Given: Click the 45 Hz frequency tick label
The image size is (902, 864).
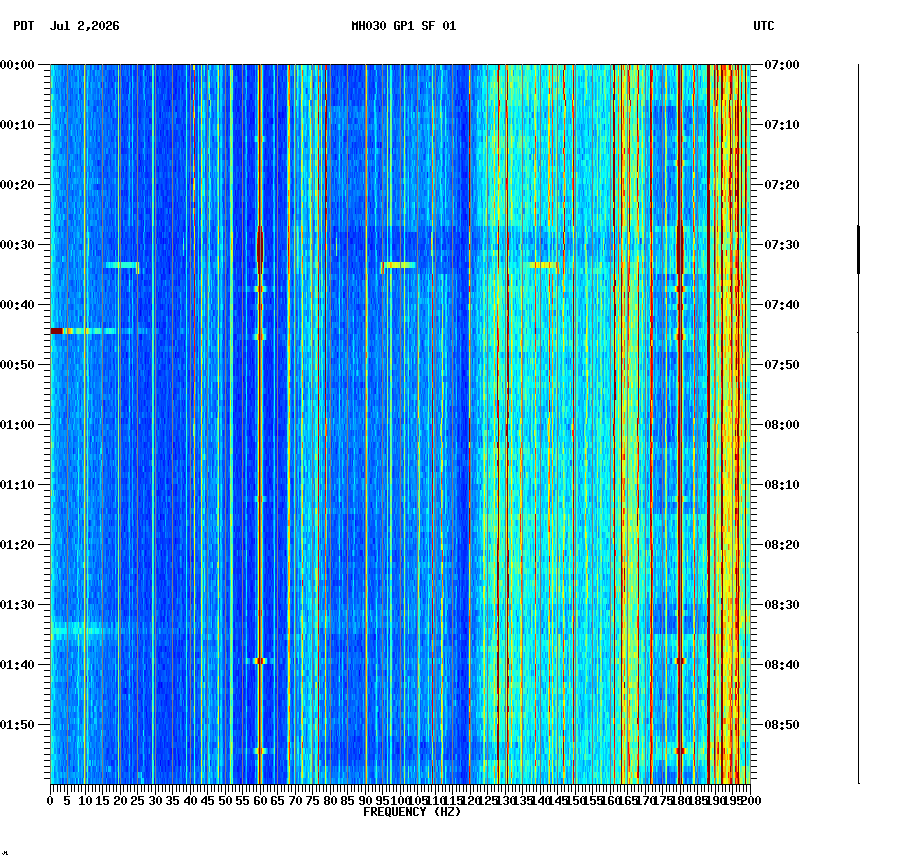Looking at the screenshot, I should [208, 801].
